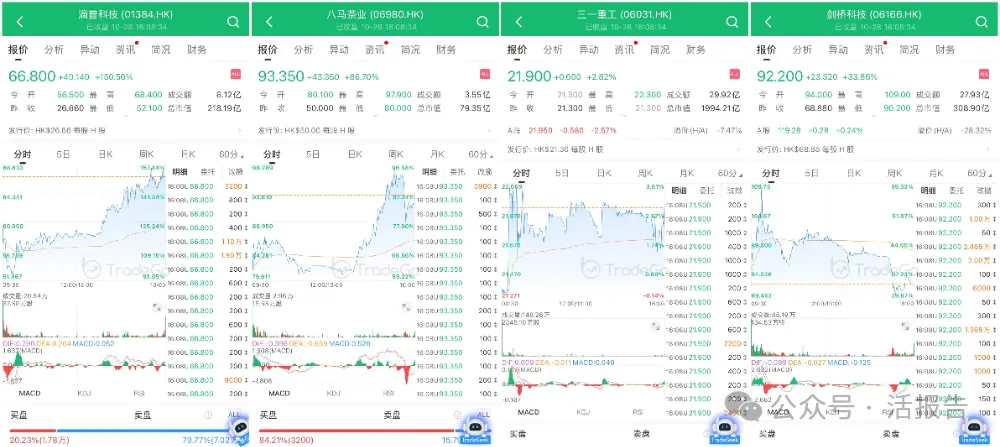The image size is (1000, 447).
Task: Switch 剑桥科技 chart to 周K
Action: 896,154
